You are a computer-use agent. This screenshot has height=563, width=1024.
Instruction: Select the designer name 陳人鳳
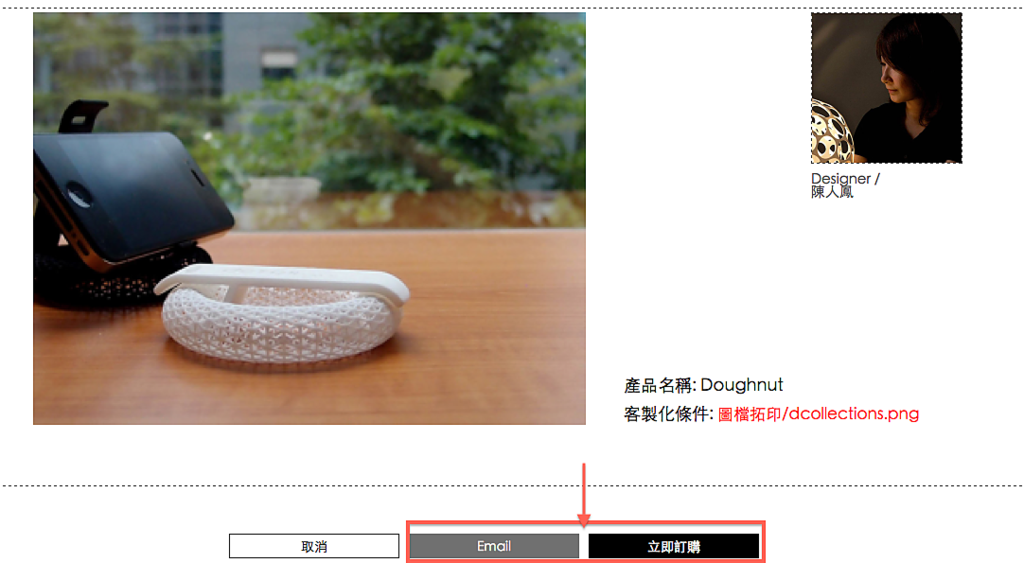832,192
